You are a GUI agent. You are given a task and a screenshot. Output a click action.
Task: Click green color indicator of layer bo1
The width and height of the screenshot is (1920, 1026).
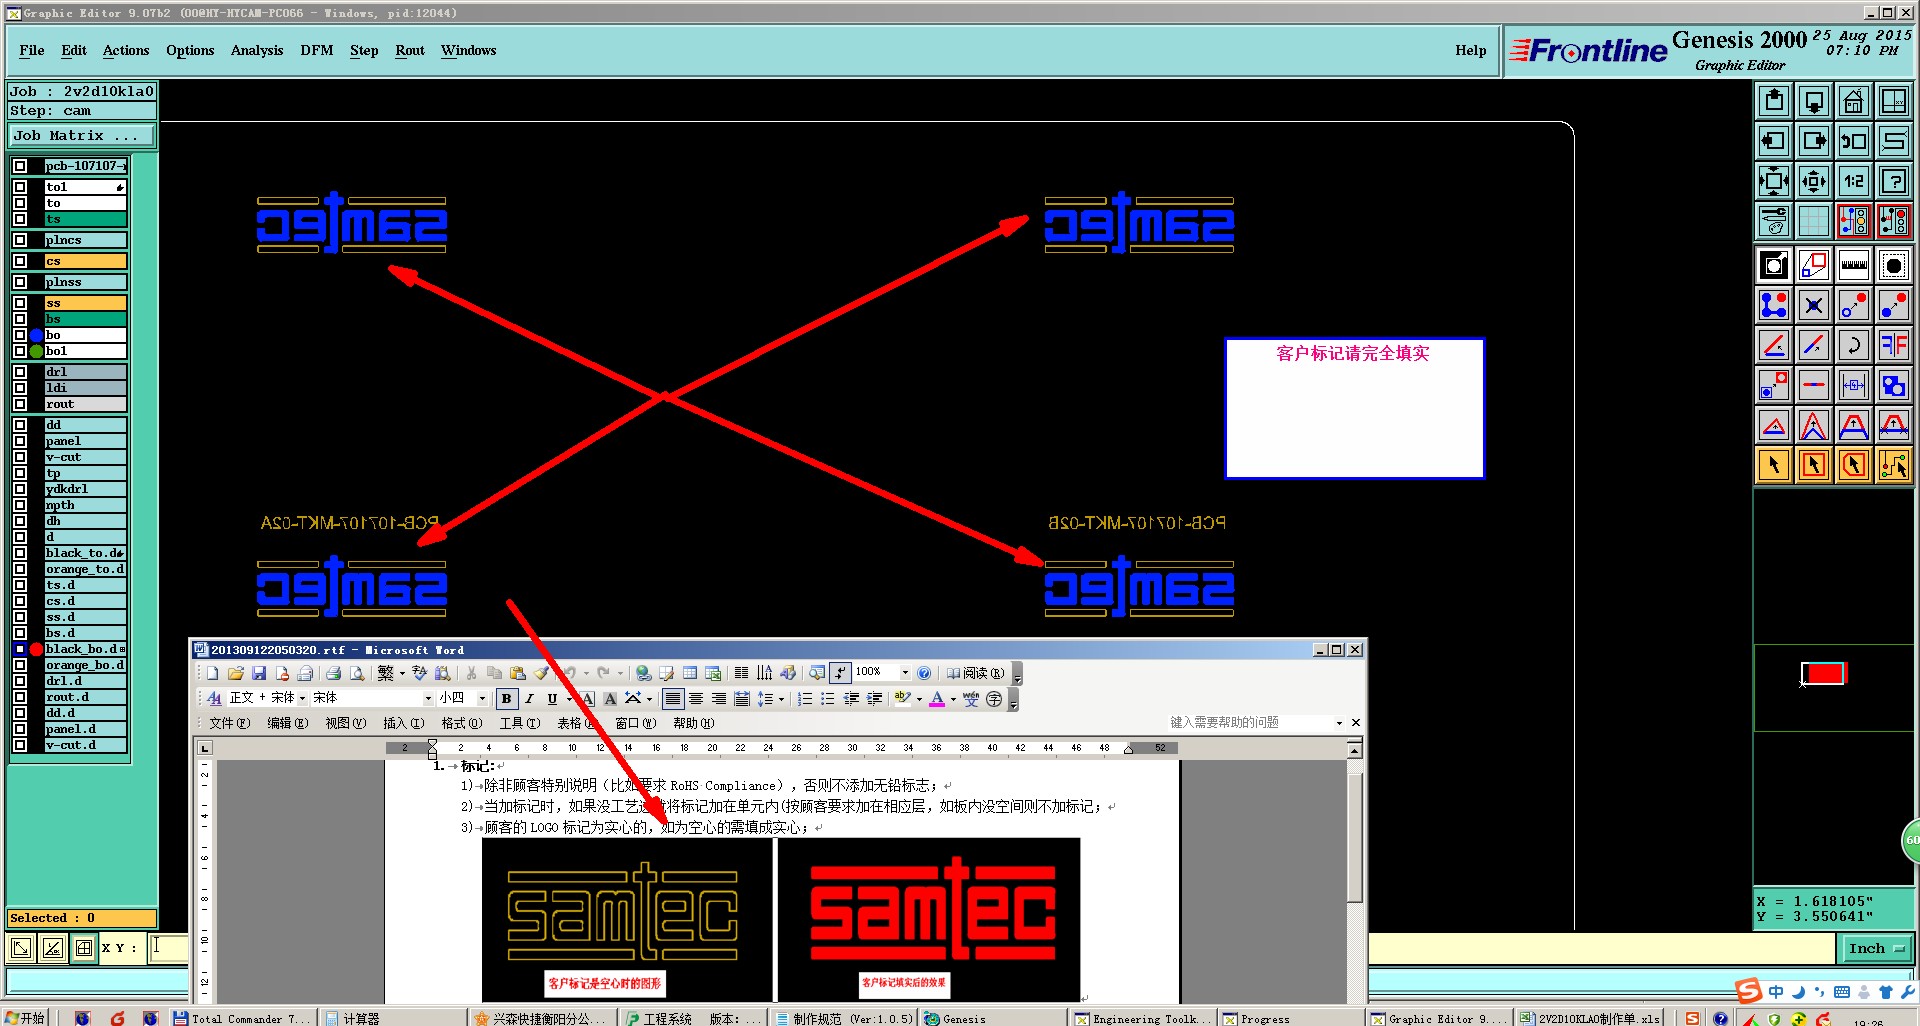(x=37, y=351)
